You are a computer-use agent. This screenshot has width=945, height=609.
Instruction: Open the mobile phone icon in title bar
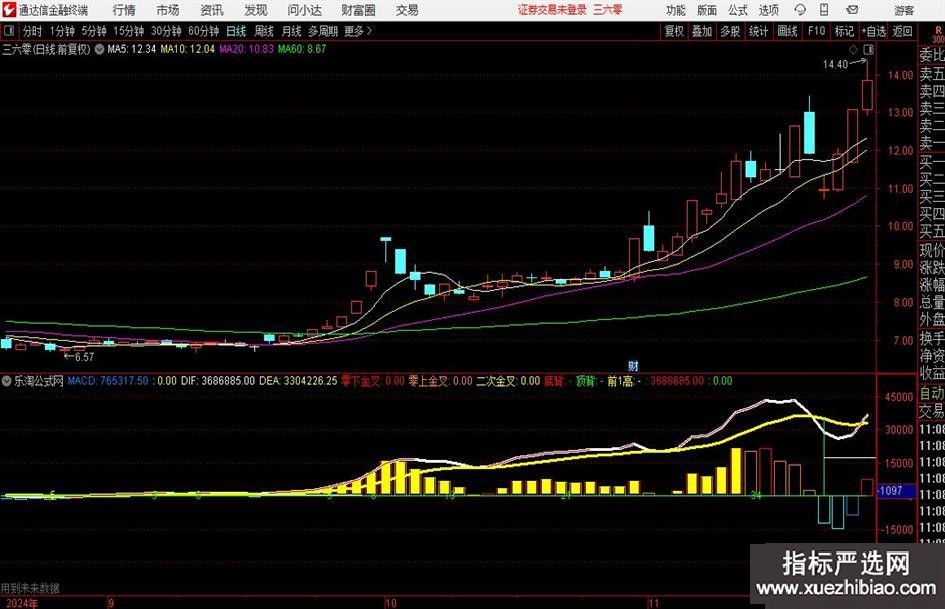[824, 10]
